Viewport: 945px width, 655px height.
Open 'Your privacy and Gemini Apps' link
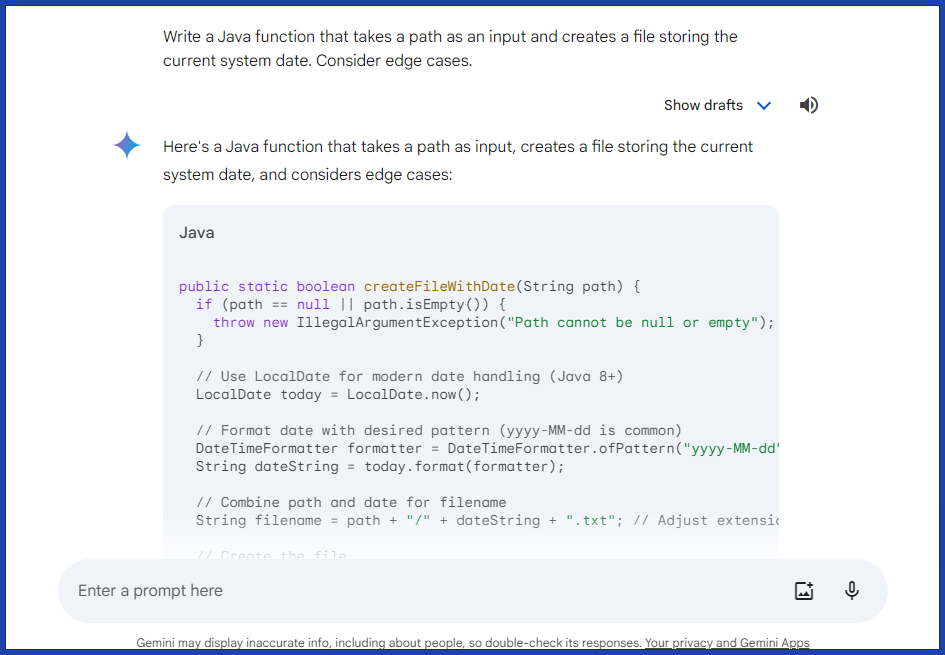[x=727, y=643]
